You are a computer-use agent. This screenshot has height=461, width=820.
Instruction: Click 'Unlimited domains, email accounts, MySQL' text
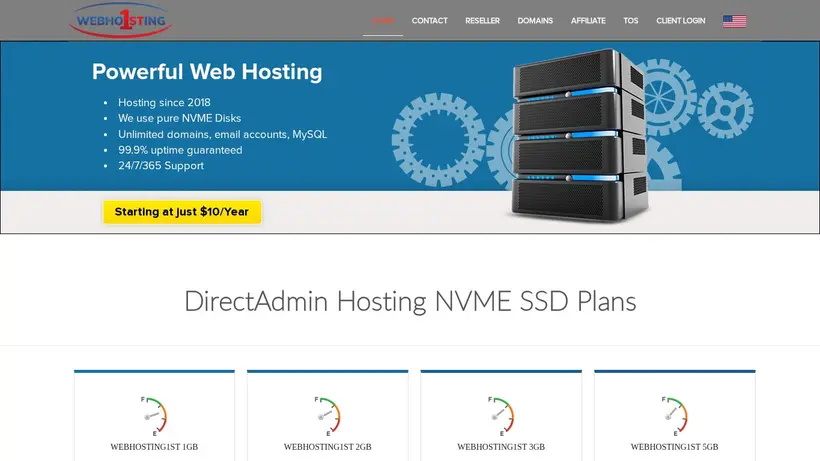pos(222,134)
